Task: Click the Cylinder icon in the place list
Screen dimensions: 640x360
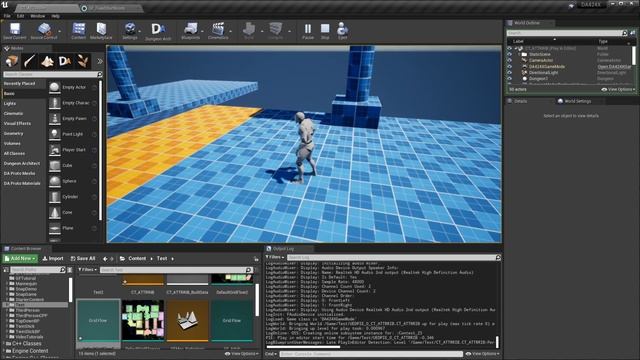Action: coord(54,197)
